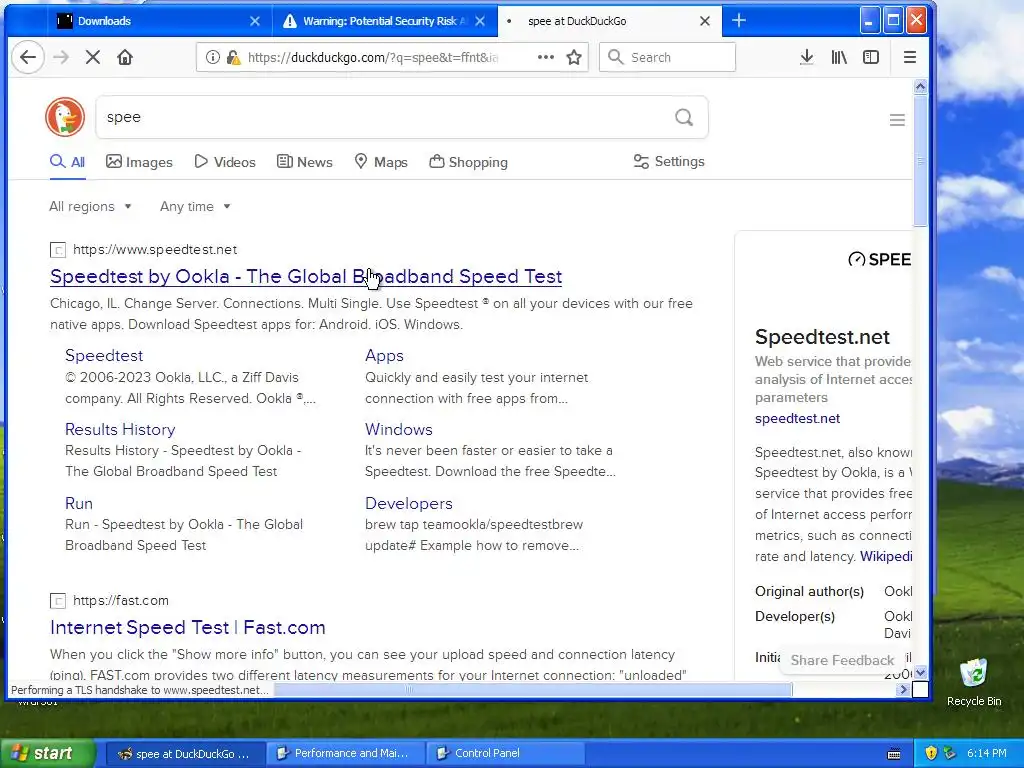Select the Images results tab
Viewport: 1024px width, 768px height.
139,162
